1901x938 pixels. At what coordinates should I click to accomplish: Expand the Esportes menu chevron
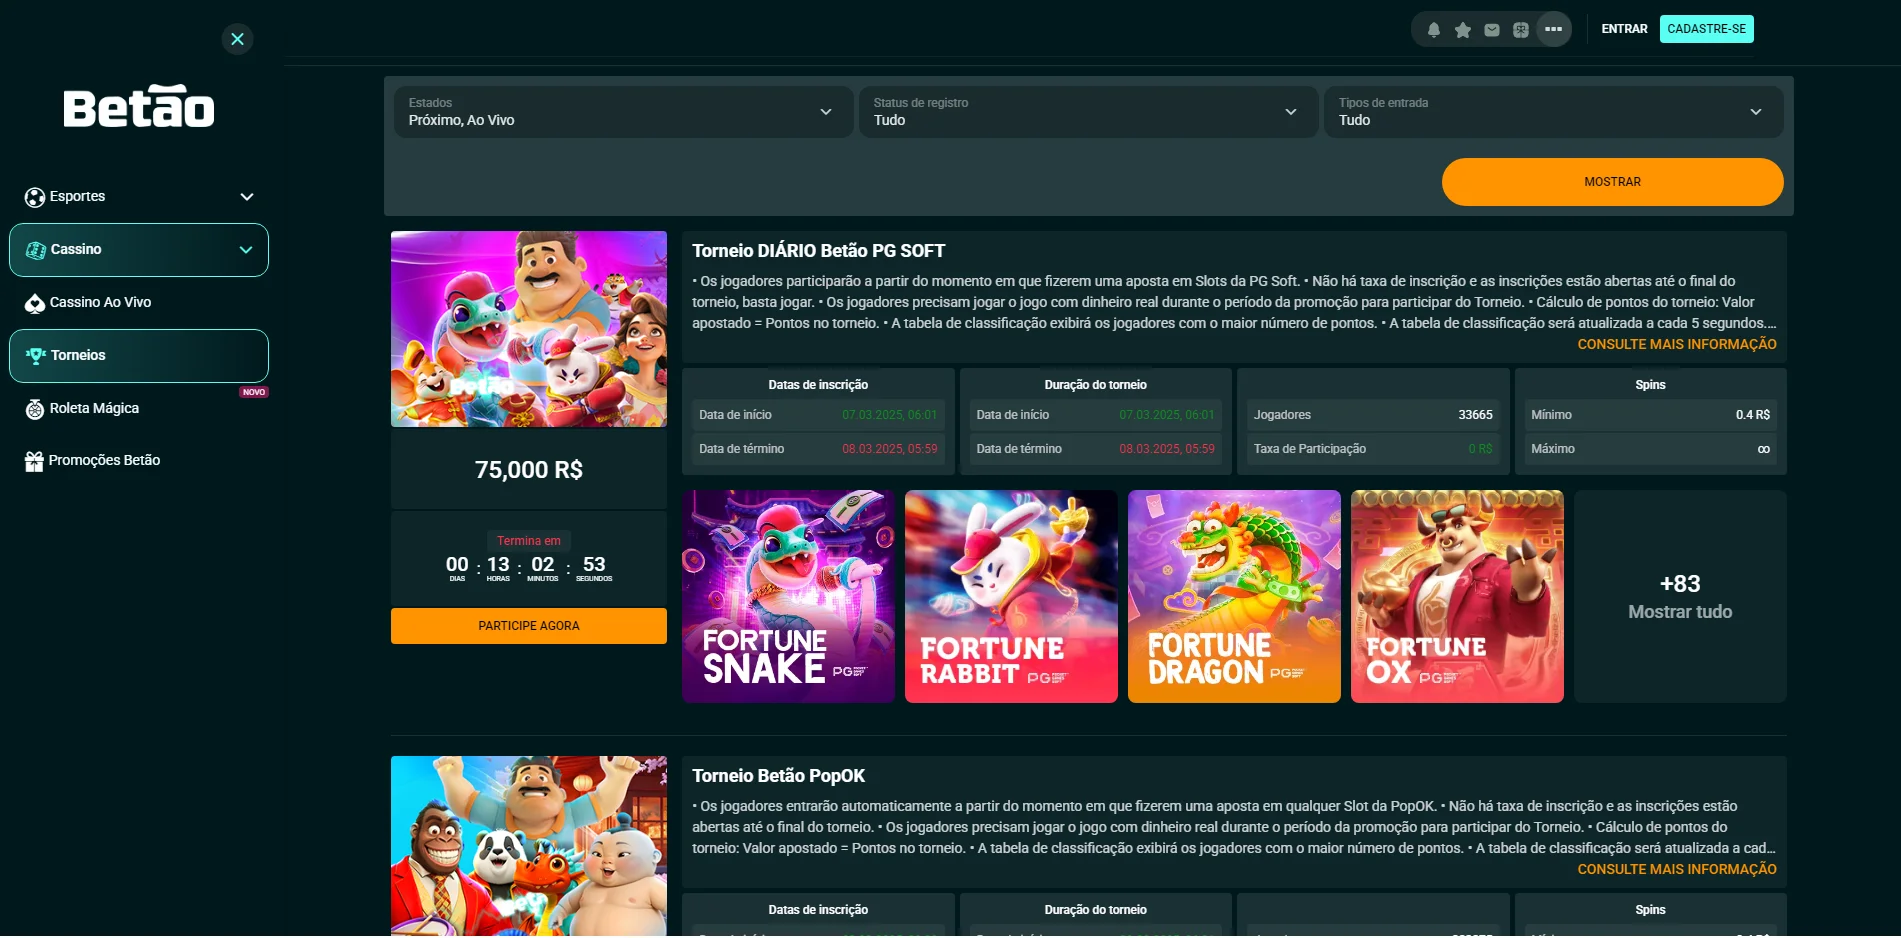pyautogui.click(x=247, y=197)
